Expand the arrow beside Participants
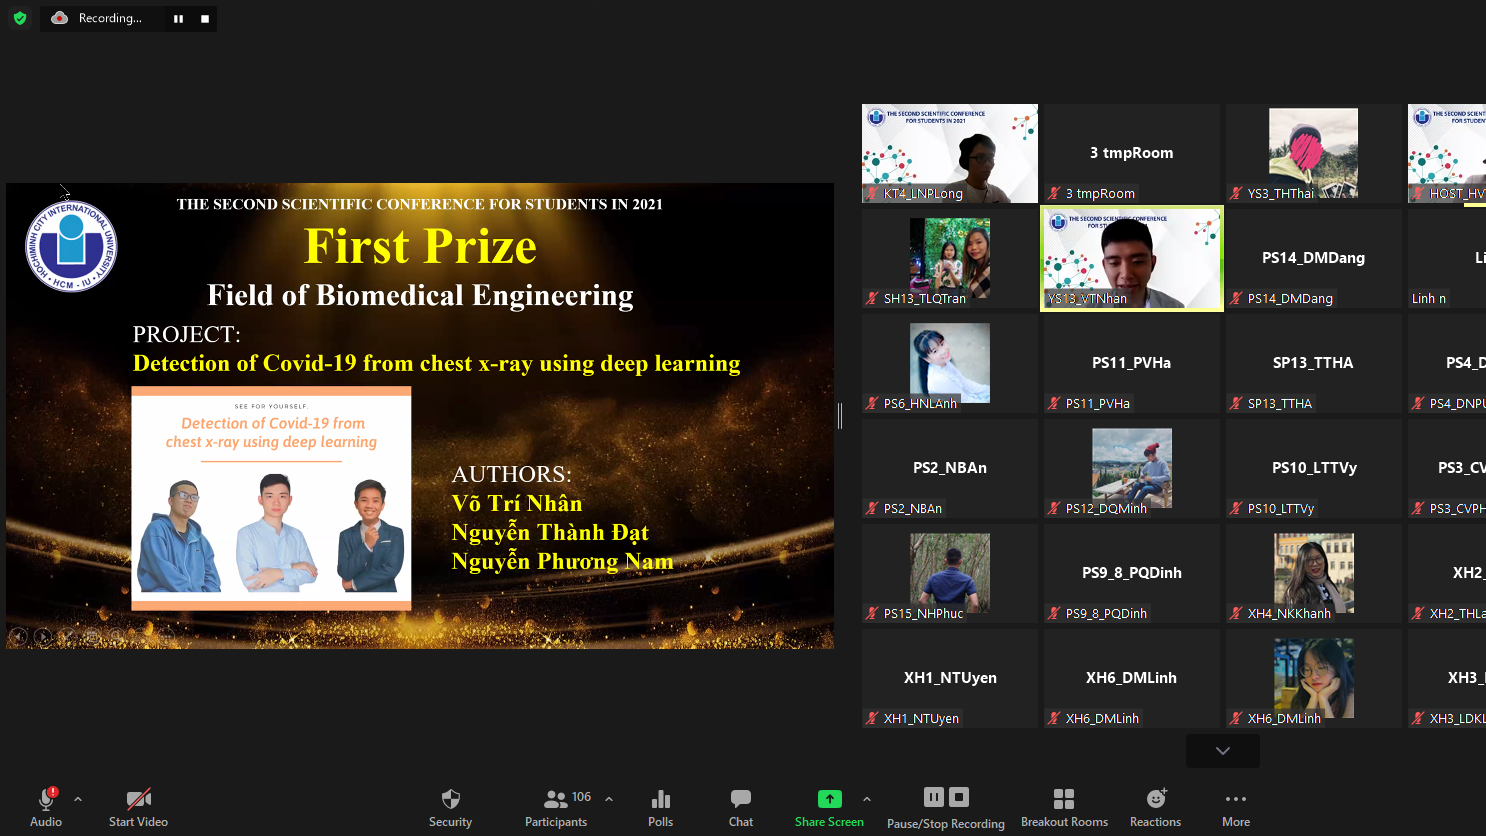This screenshot has height=836, width=1486. point(609,799)
